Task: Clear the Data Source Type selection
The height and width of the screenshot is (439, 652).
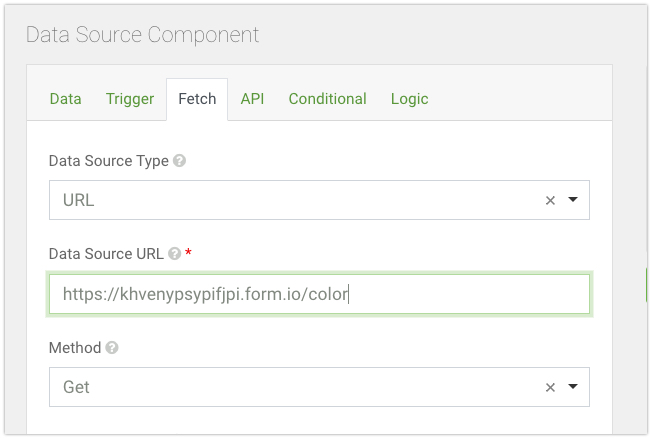Action: coord(550,200)
